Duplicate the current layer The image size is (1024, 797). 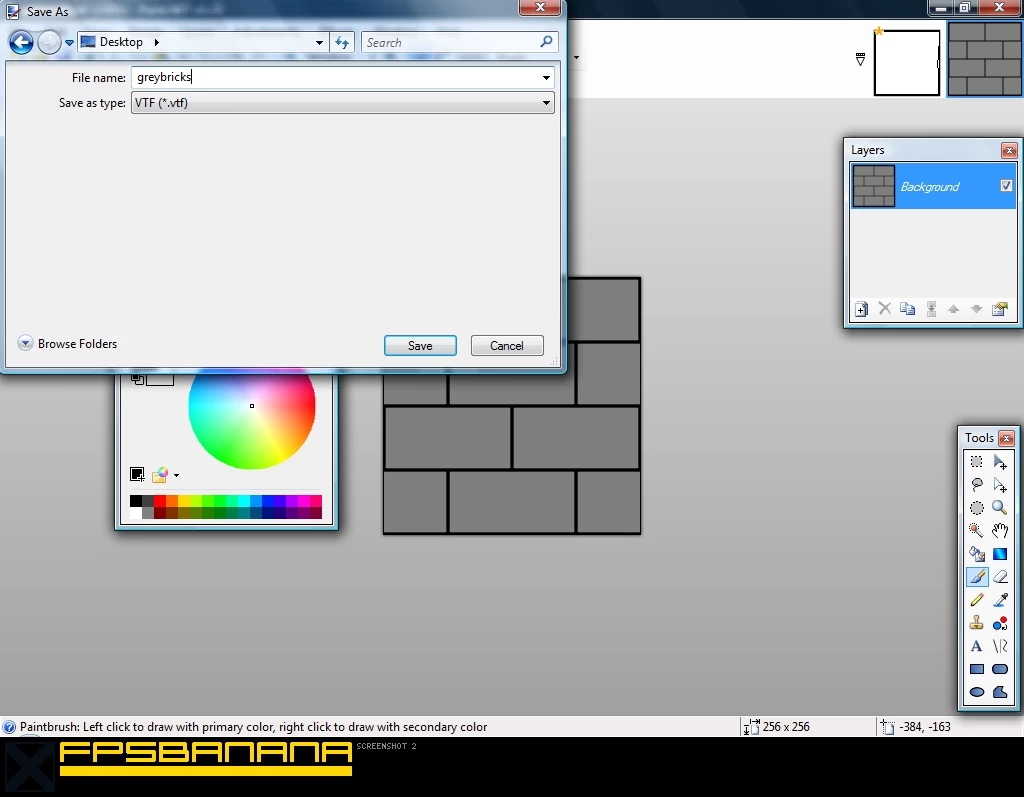(x=908, y=309)
